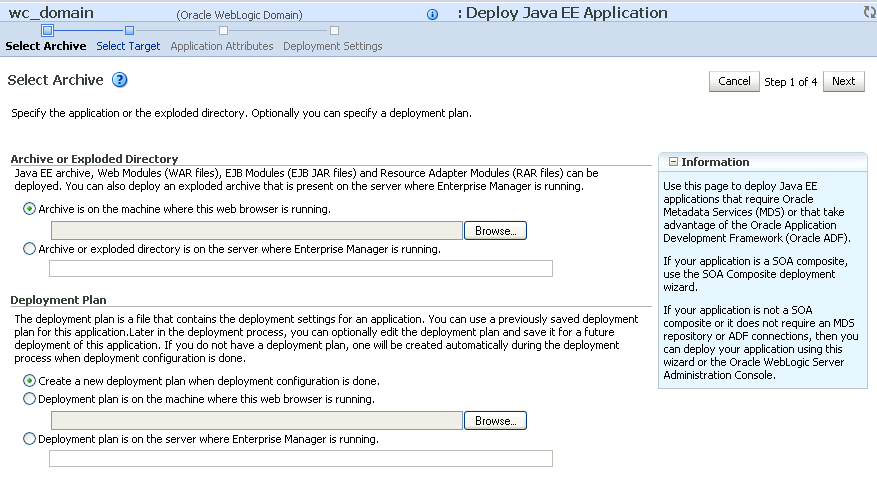Open the Select Archive help icon
The height and width of the screenshot is (481, 877).
point(120,80)
